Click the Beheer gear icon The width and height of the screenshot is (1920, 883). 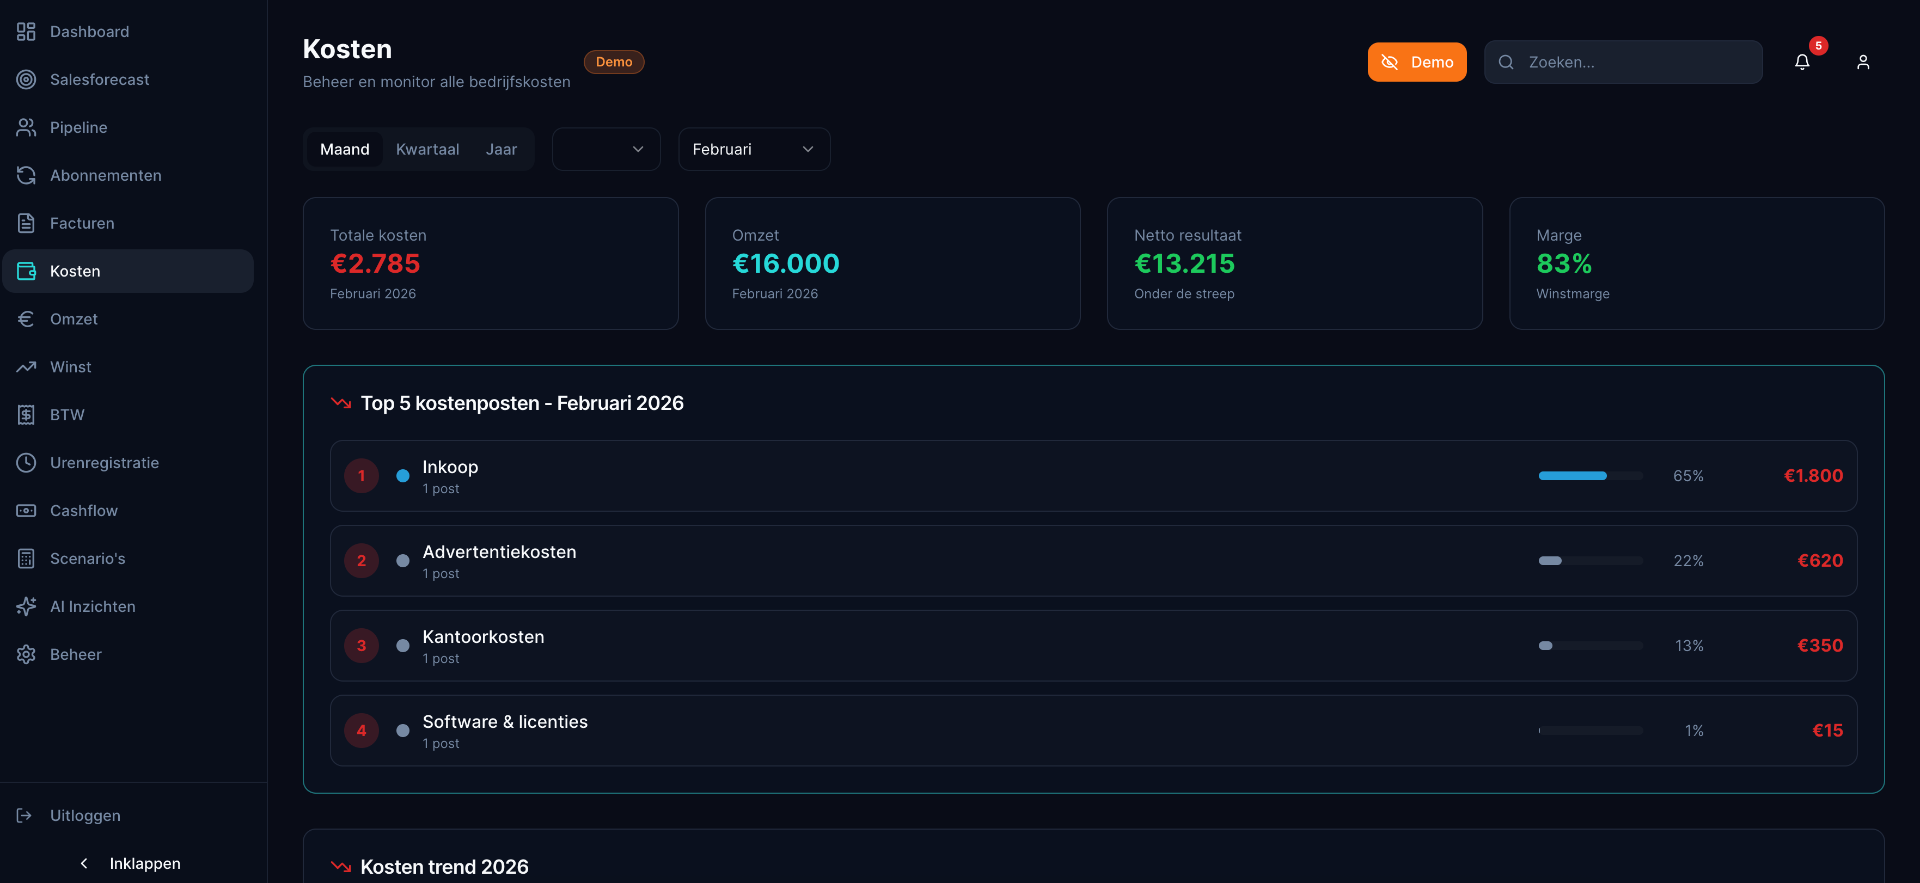(26, 655)
